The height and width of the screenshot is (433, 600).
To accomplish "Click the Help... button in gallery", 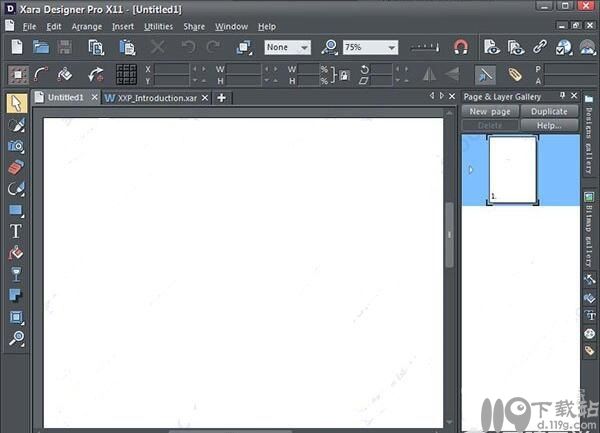I will point(549,125).
